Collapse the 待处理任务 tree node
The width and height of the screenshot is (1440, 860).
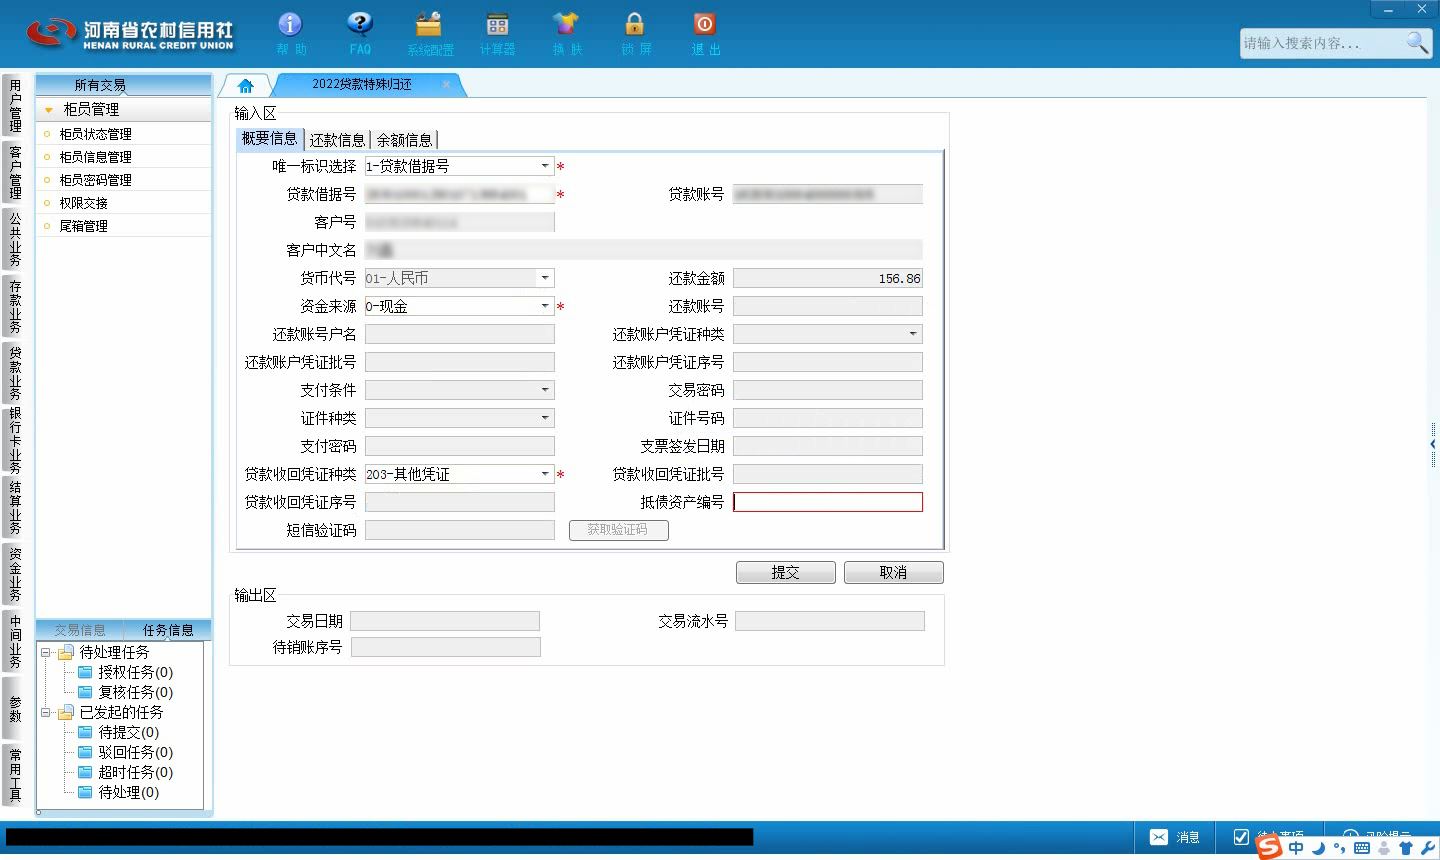(45, 652)
